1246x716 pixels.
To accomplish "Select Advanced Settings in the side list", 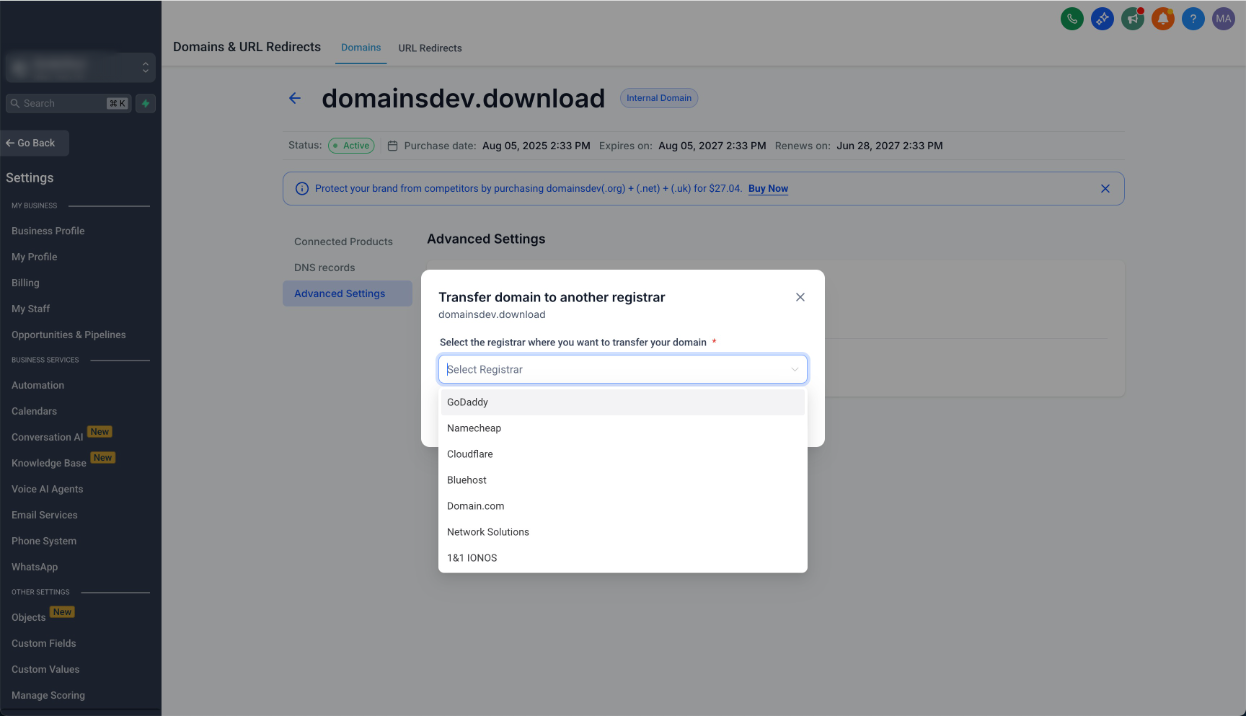I will click(347, 293).
